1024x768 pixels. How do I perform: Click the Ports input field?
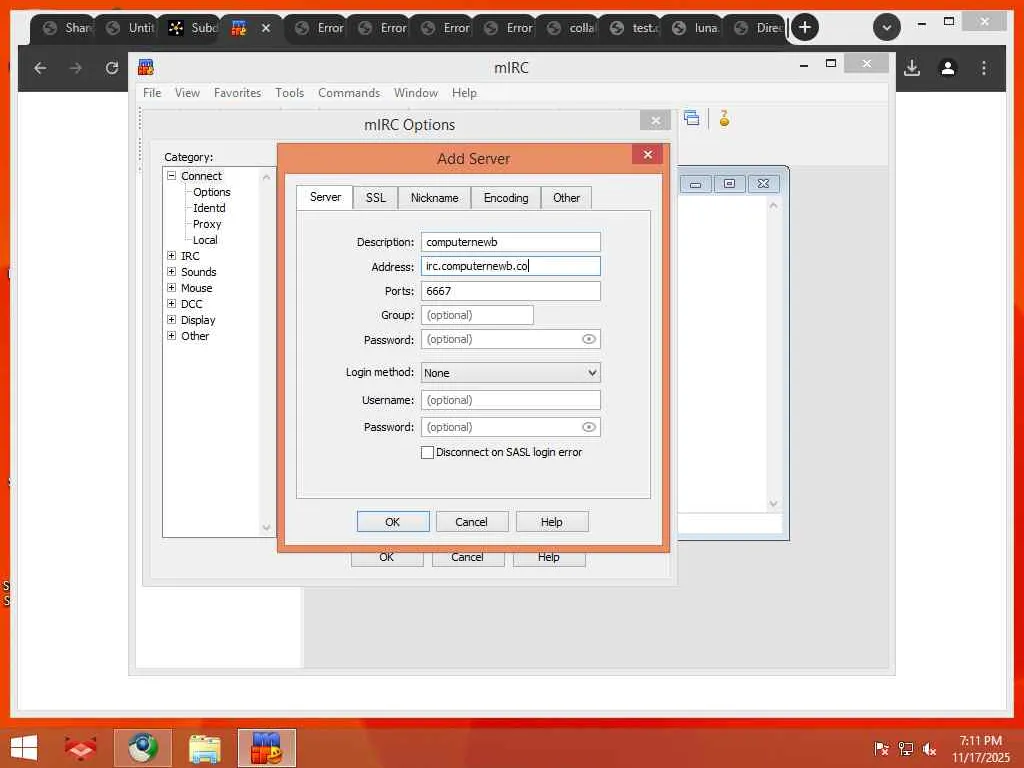(x=511, y=291)
